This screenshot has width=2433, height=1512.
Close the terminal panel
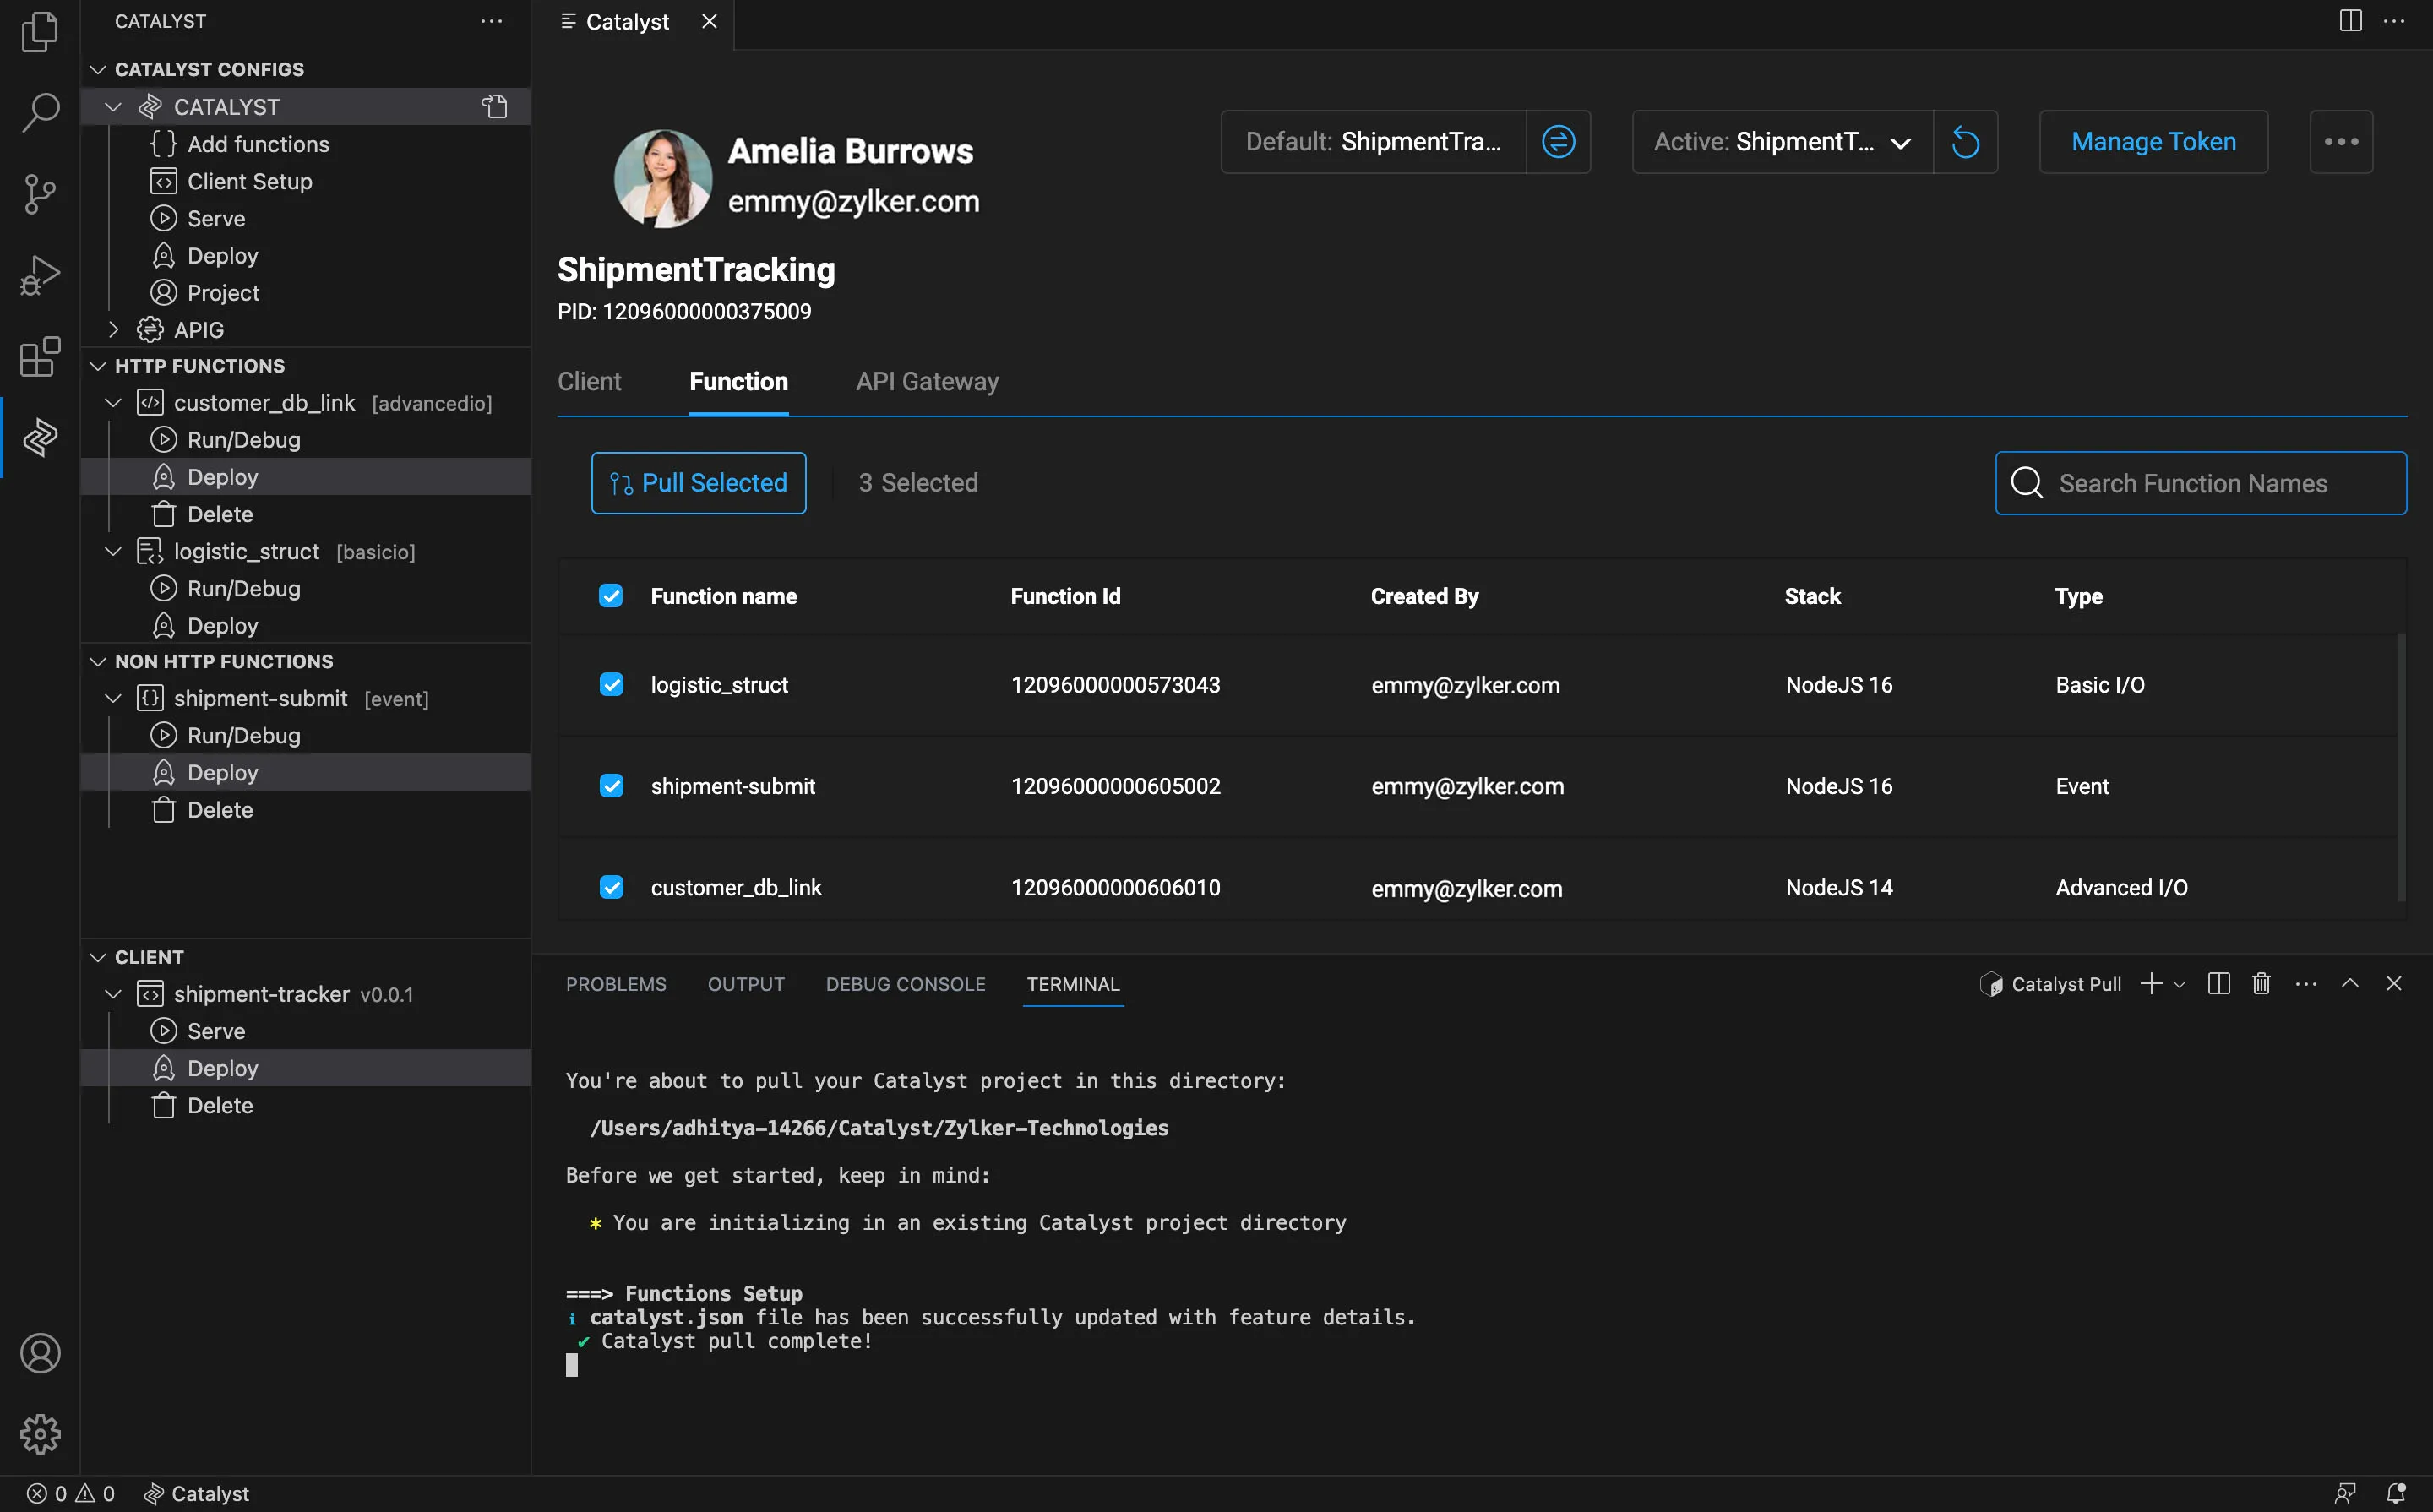(2394, 984)
